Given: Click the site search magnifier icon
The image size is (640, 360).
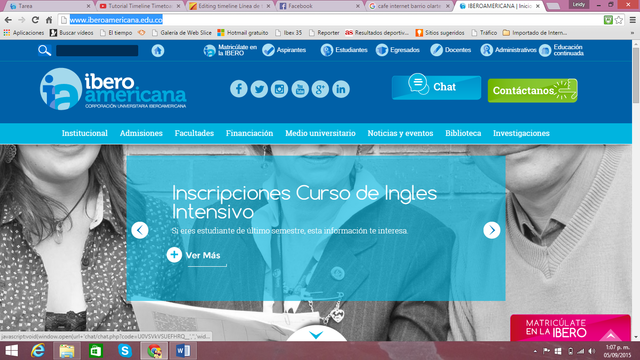Looking at the screenshot, I should tap(44, 51).
